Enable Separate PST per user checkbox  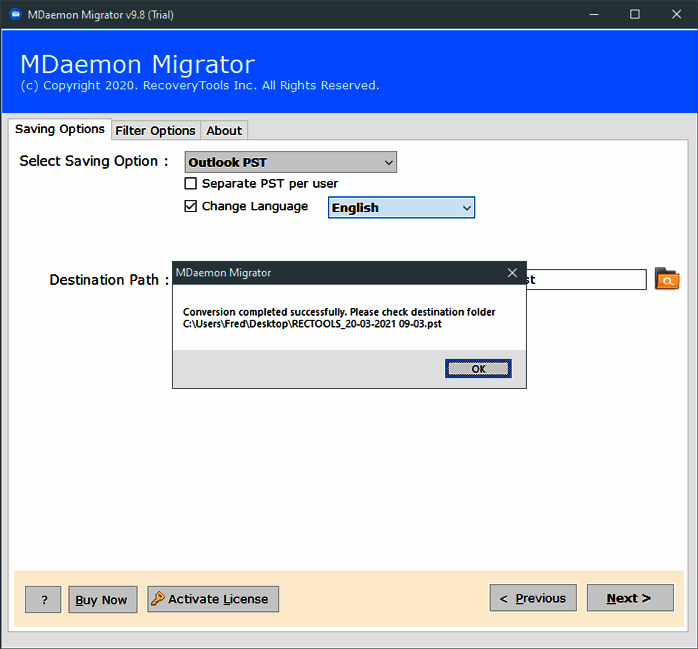191,184
